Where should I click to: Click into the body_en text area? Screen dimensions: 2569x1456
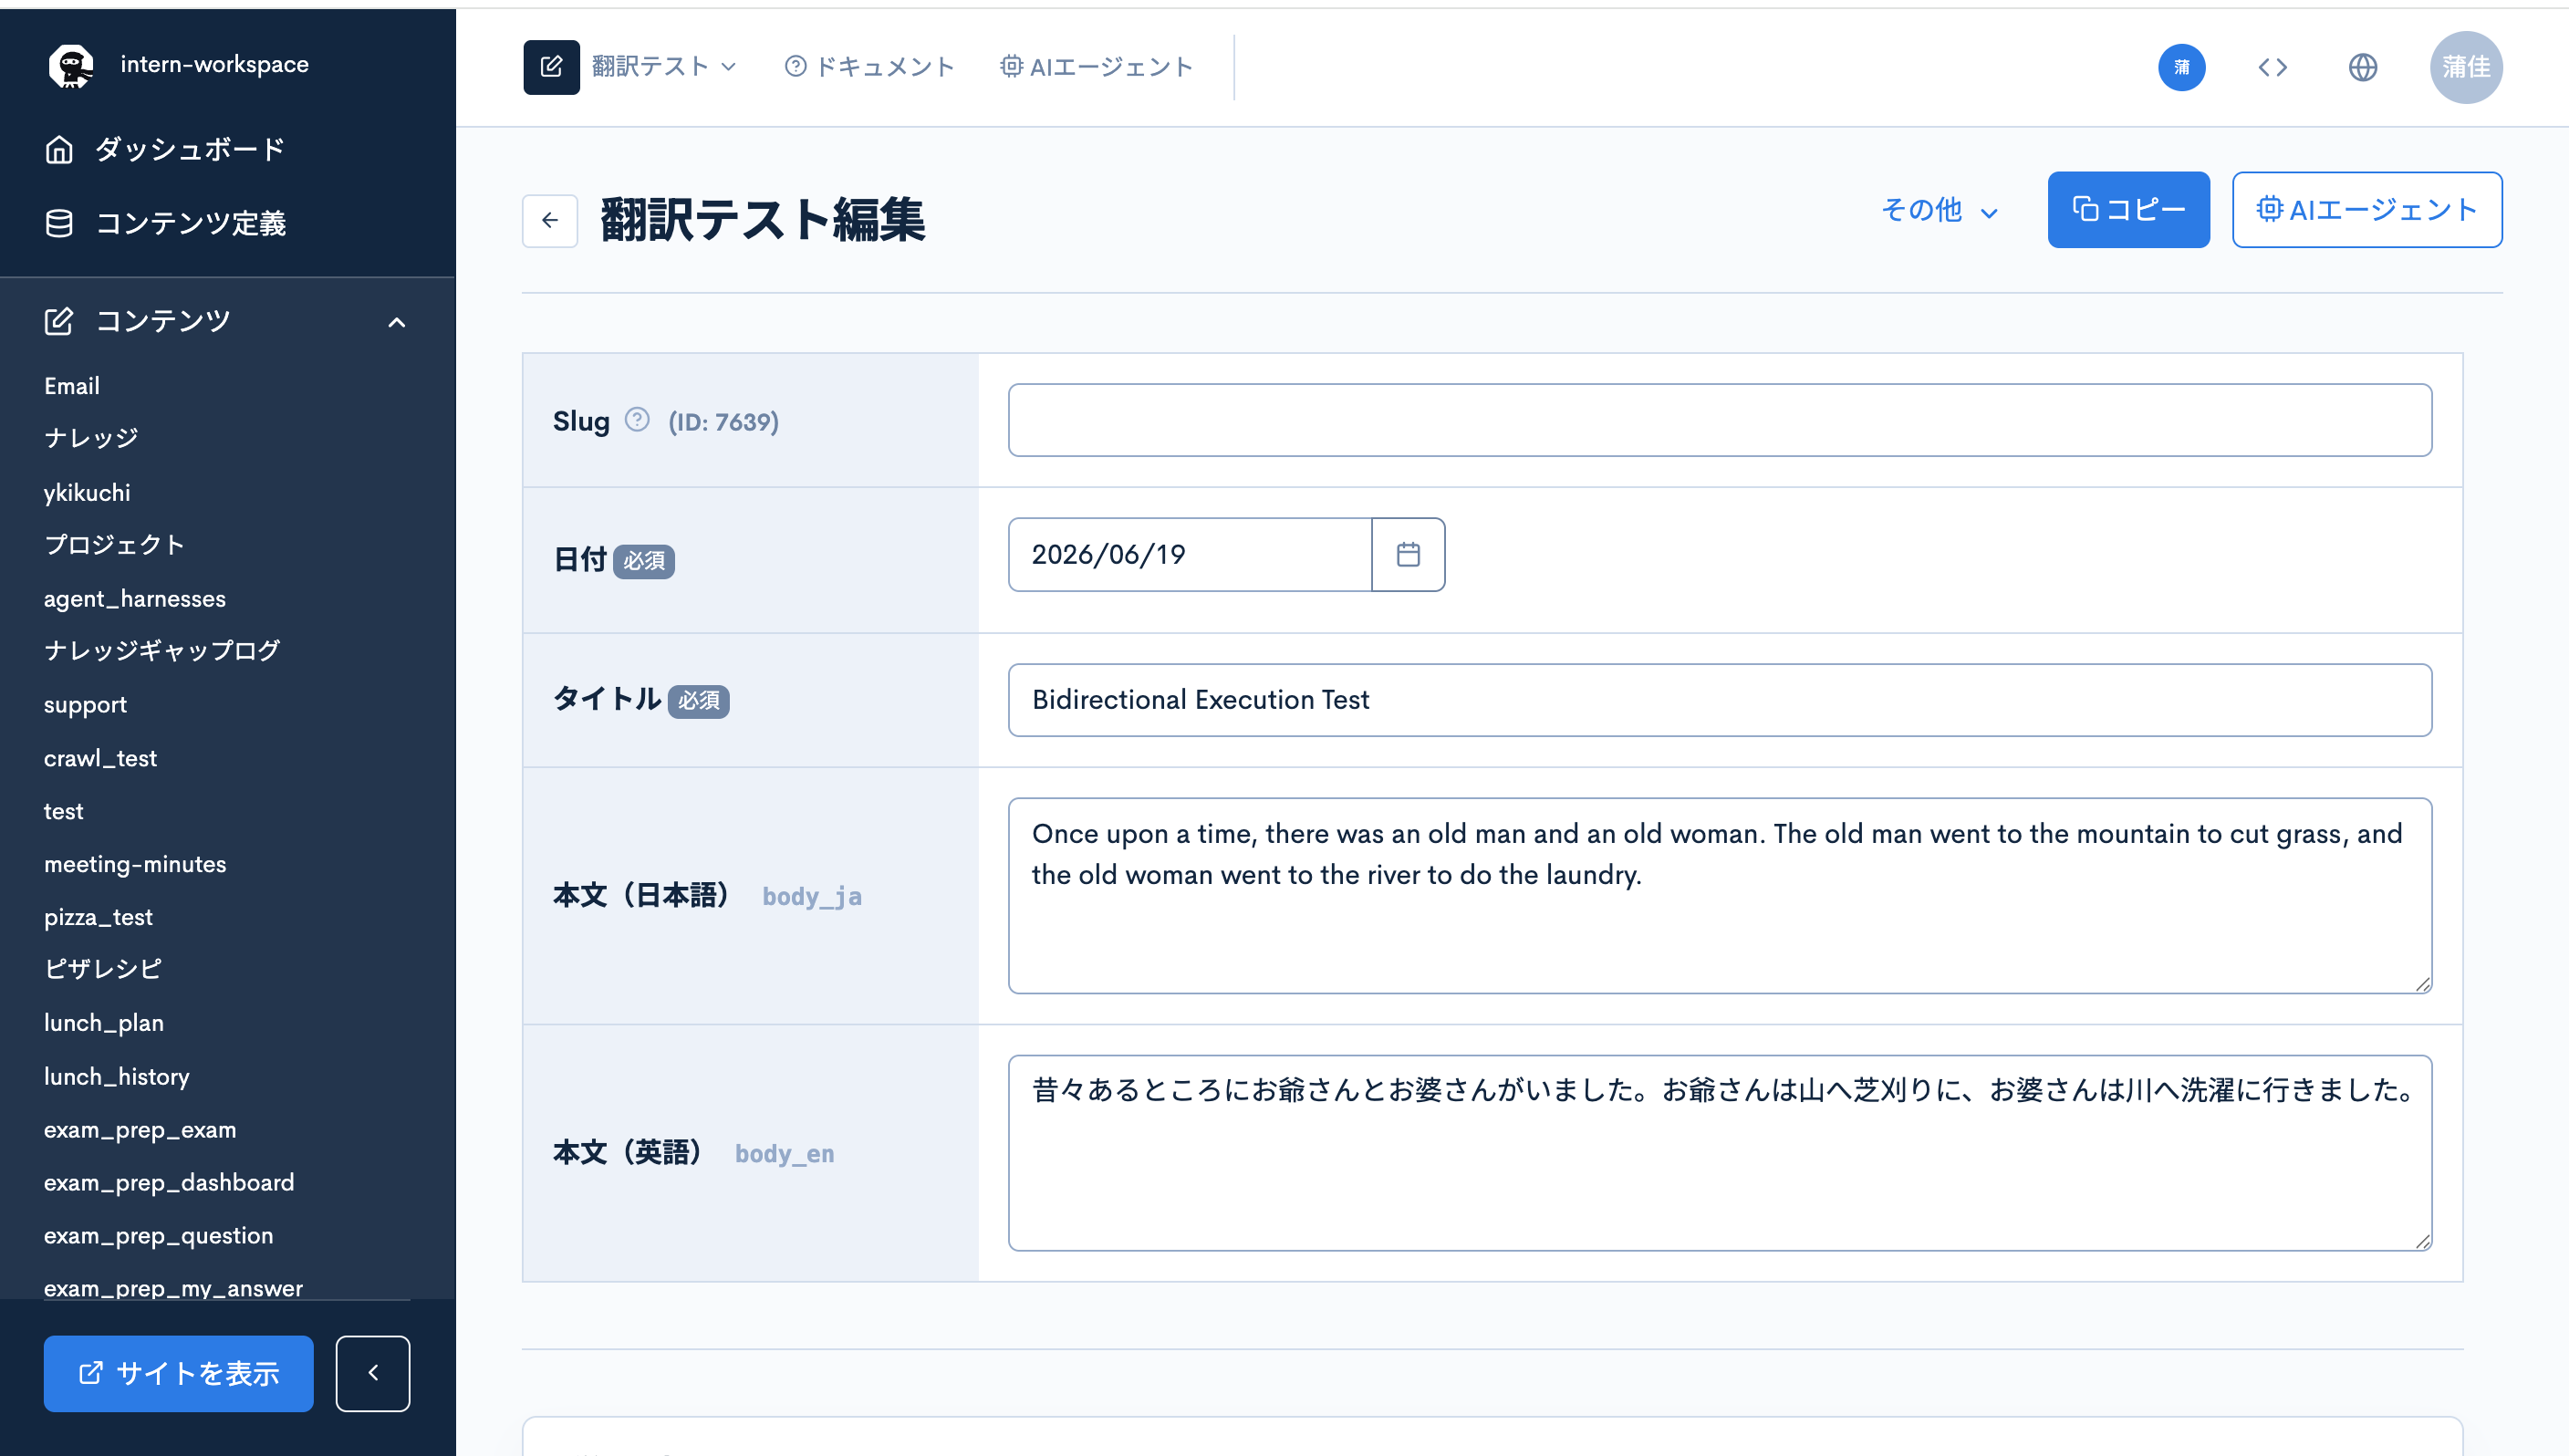(x=1719, y=1152)
